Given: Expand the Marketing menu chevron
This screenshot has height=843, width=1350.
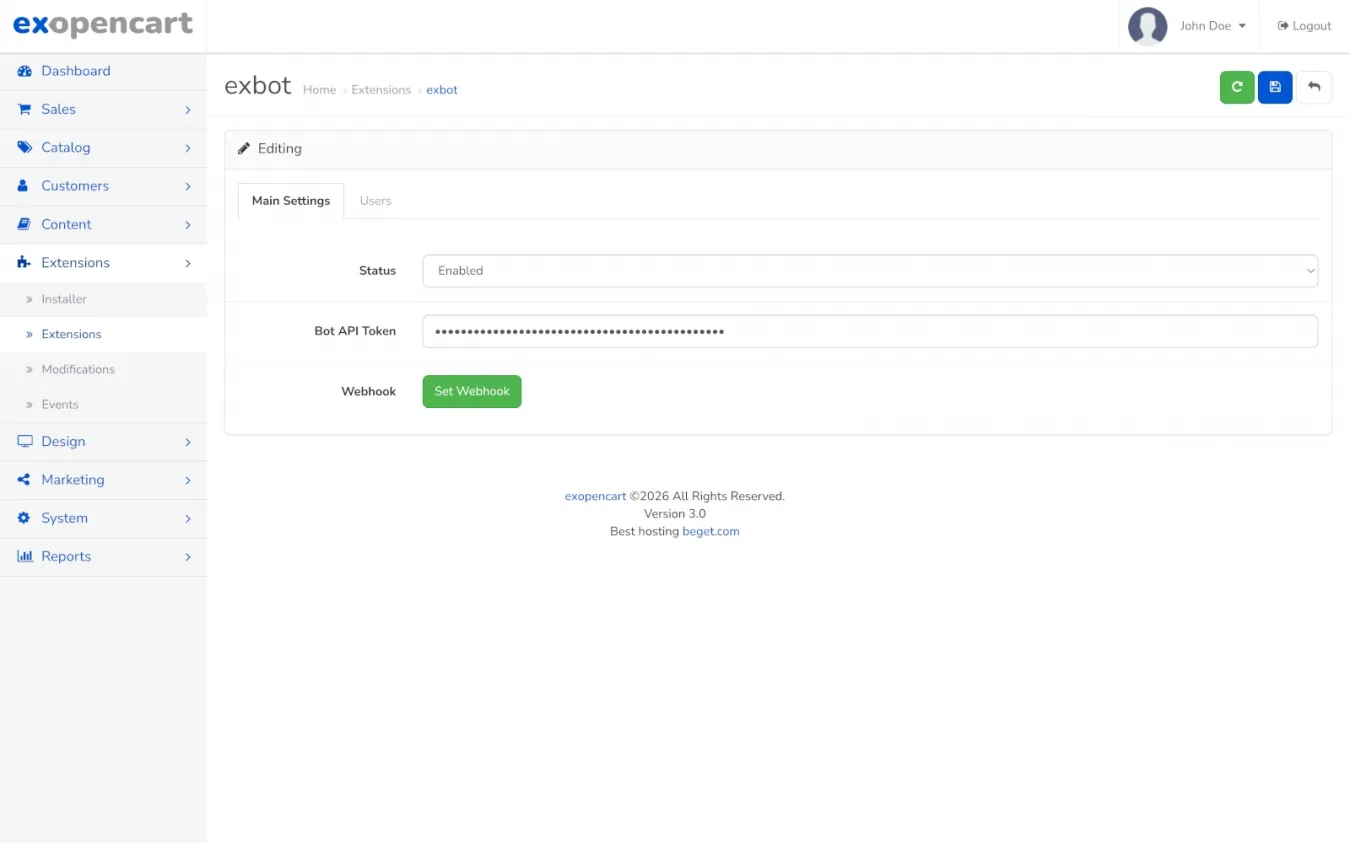Looking at the screenshot, I should 187,480.
